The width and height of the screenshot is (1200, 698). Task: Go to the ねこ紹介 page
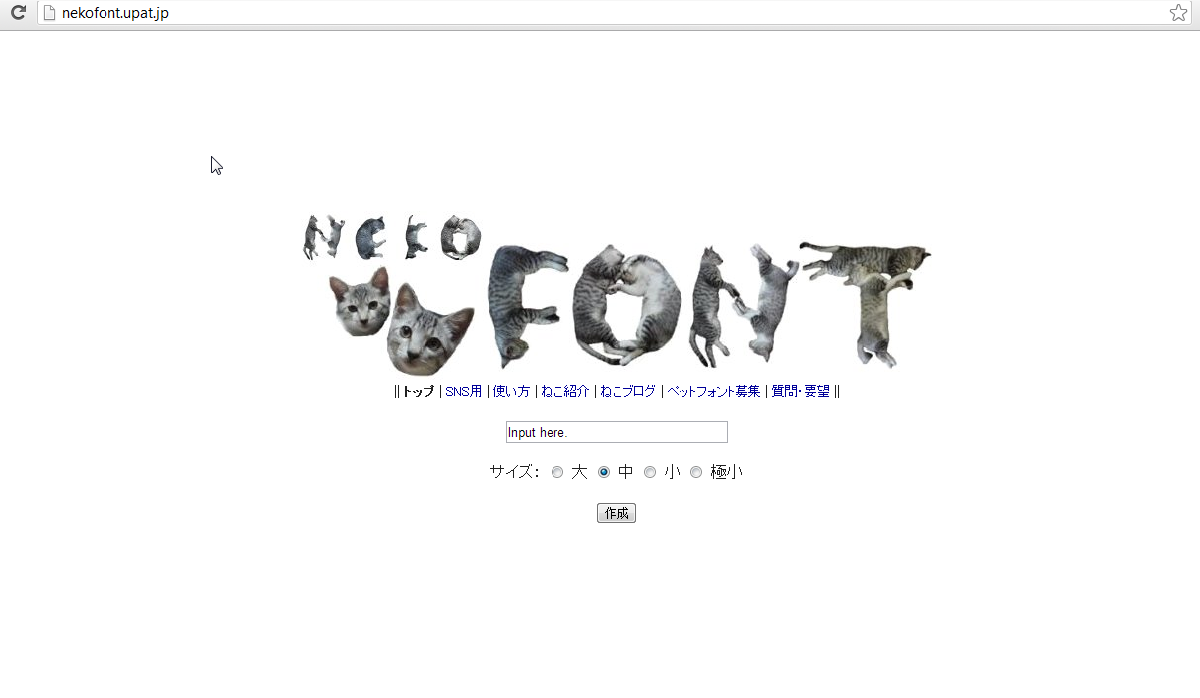coord(565,391)
